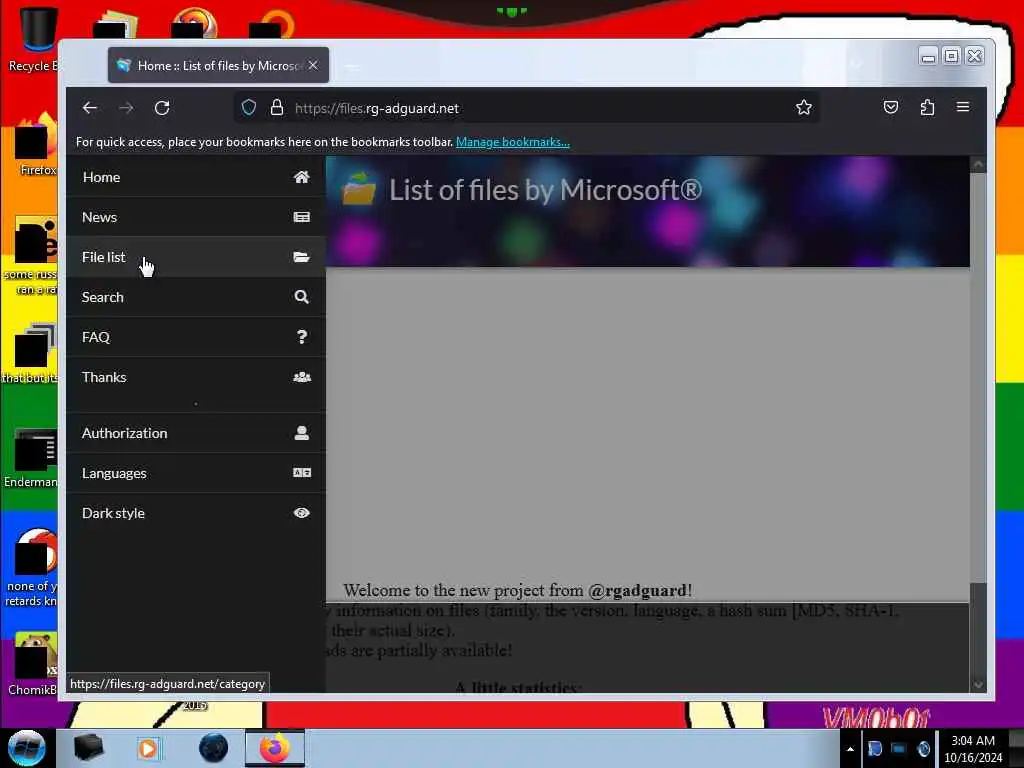1024x768 pixels.
Task: Click the user icon beside Authorization
Action: point(301,433)
